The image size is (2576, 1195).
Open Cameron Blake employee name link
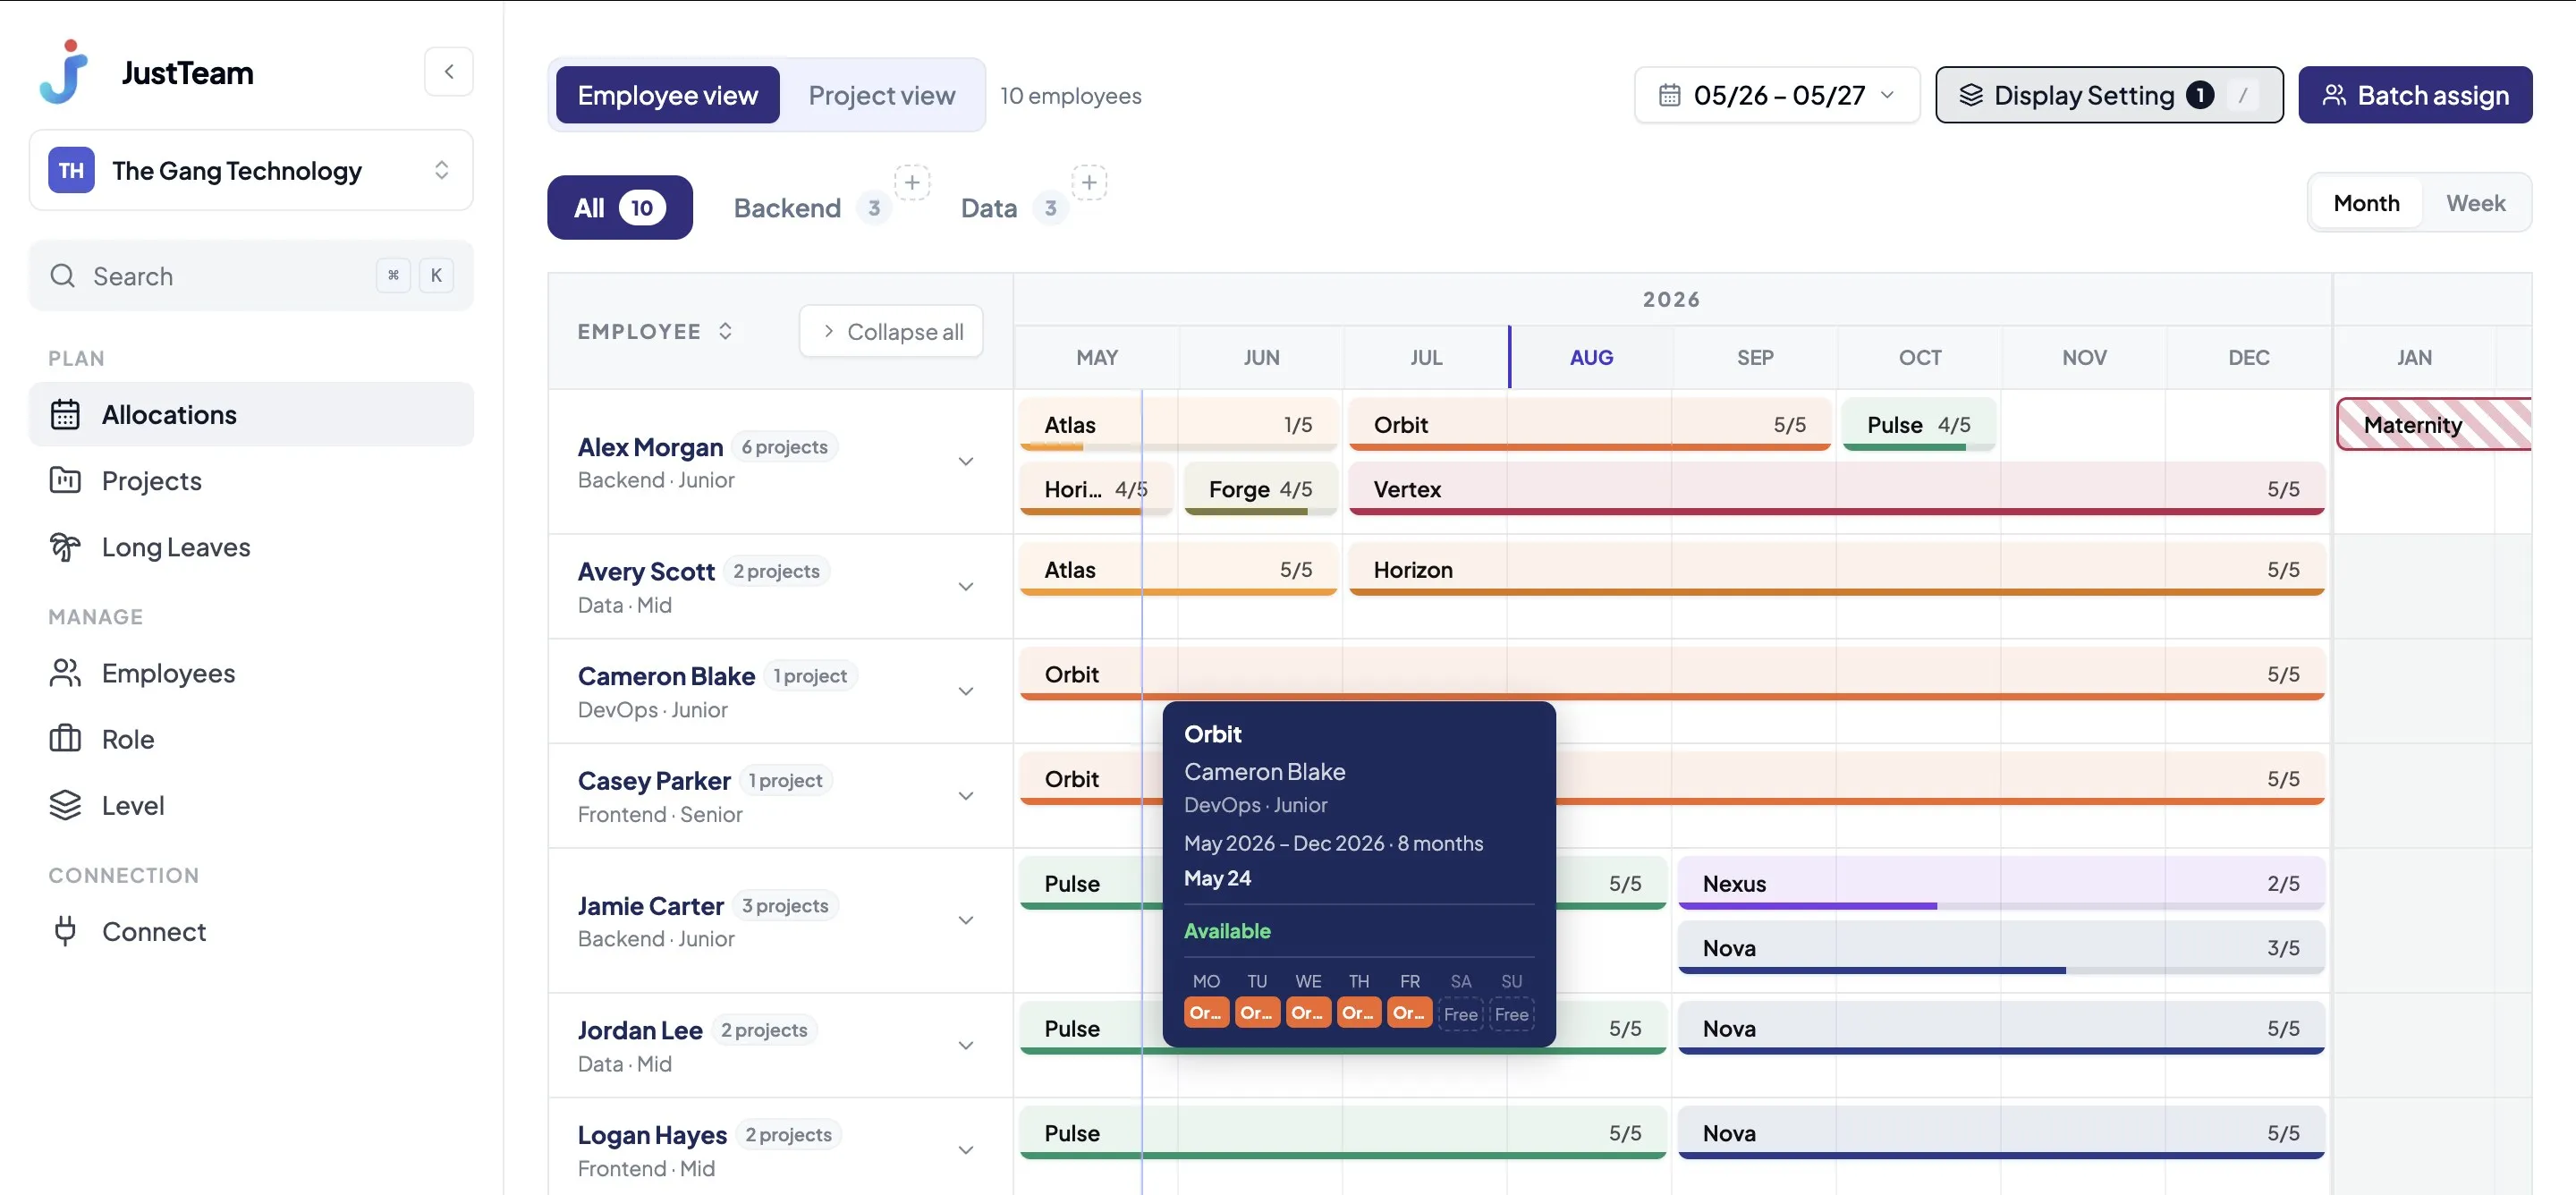[666, 676]
